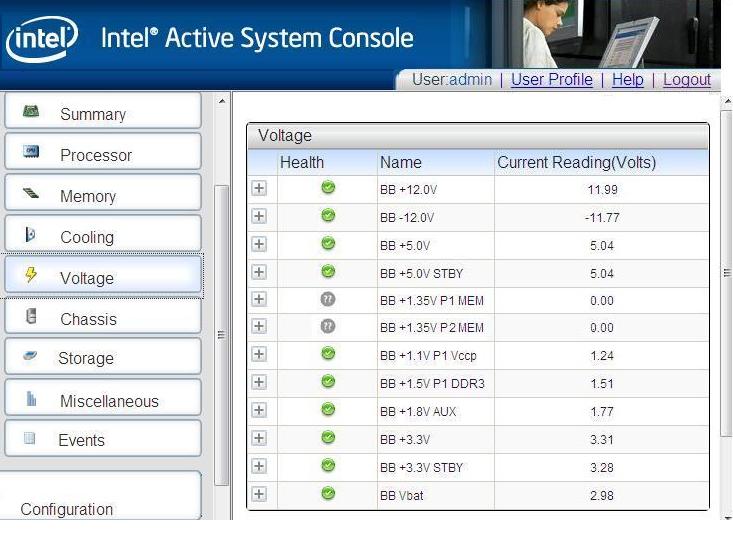733x535 pixels.
Task: Expand the BB Vbat row
Action: (x=259, y=494)
